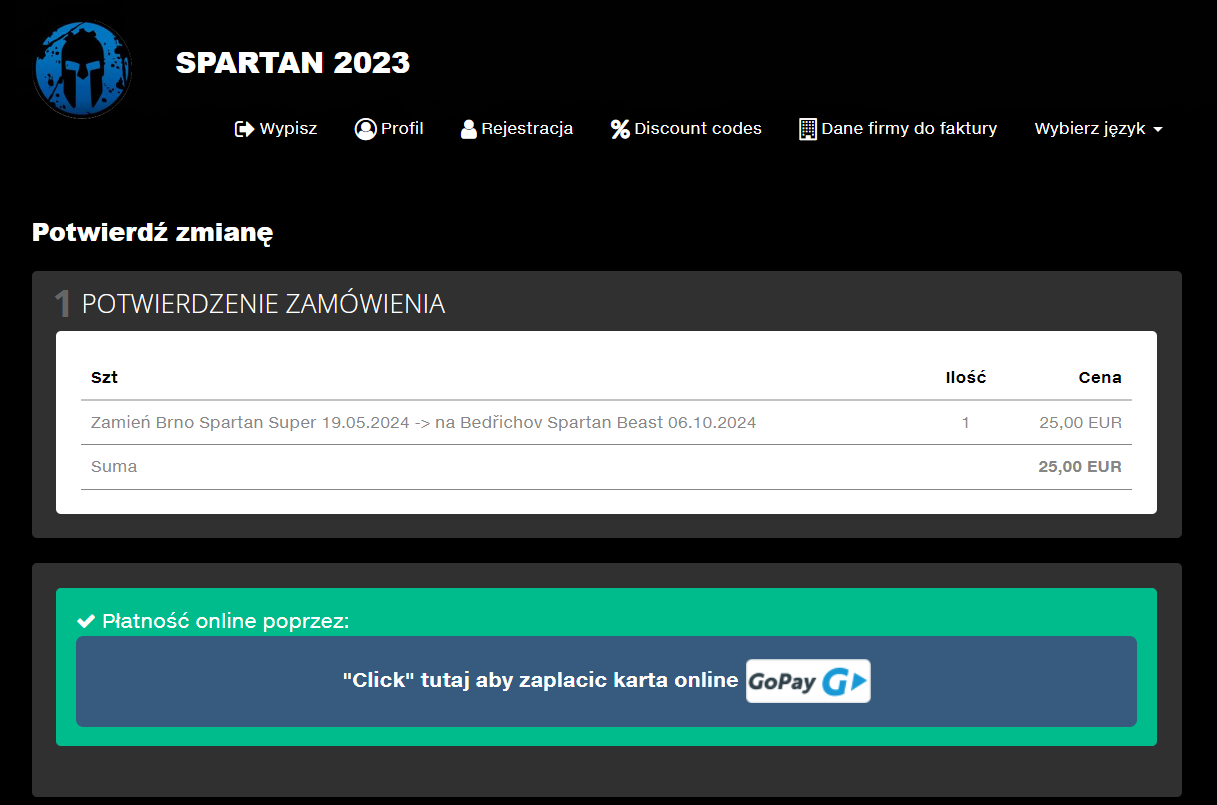Click the row price 25,00 EUR
The image size is (1217, 805).
tap(1080, 423)
